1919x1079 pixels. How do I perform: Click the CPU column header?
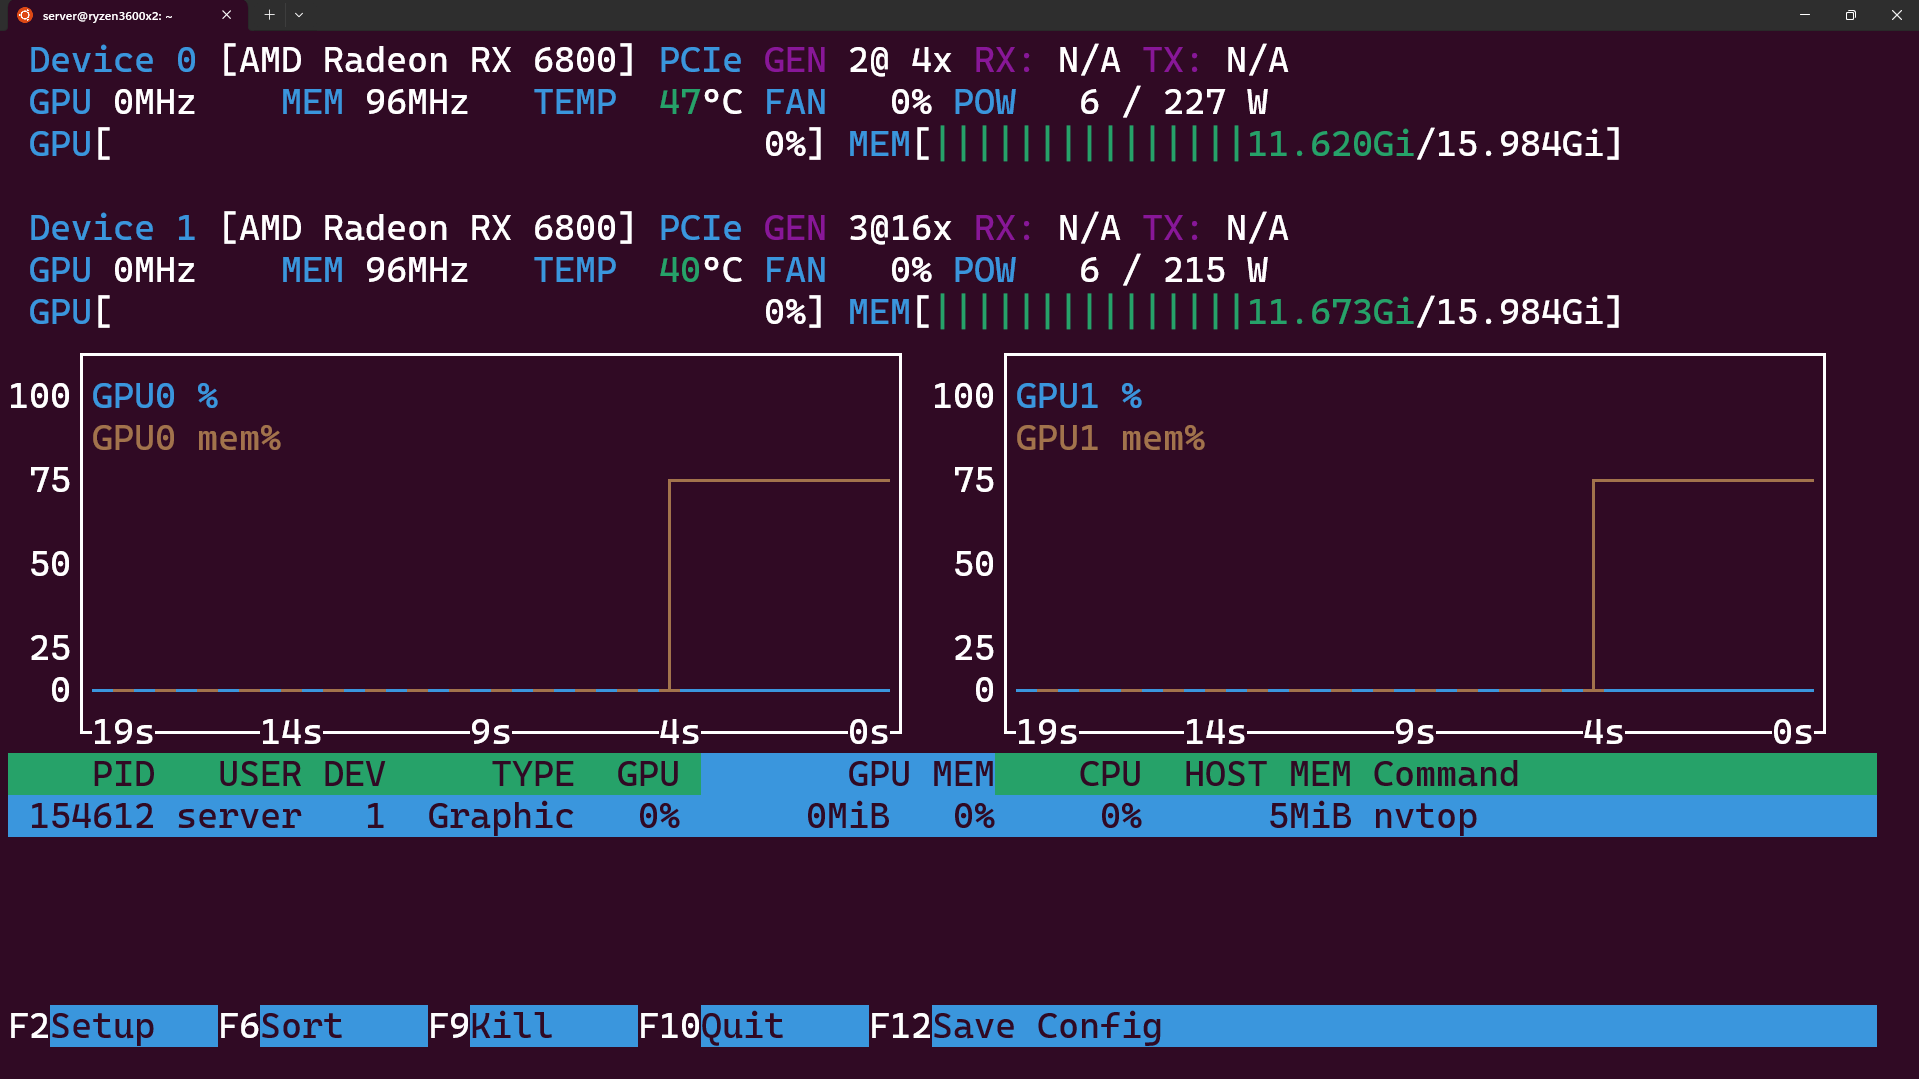(x=1110, y=774)
